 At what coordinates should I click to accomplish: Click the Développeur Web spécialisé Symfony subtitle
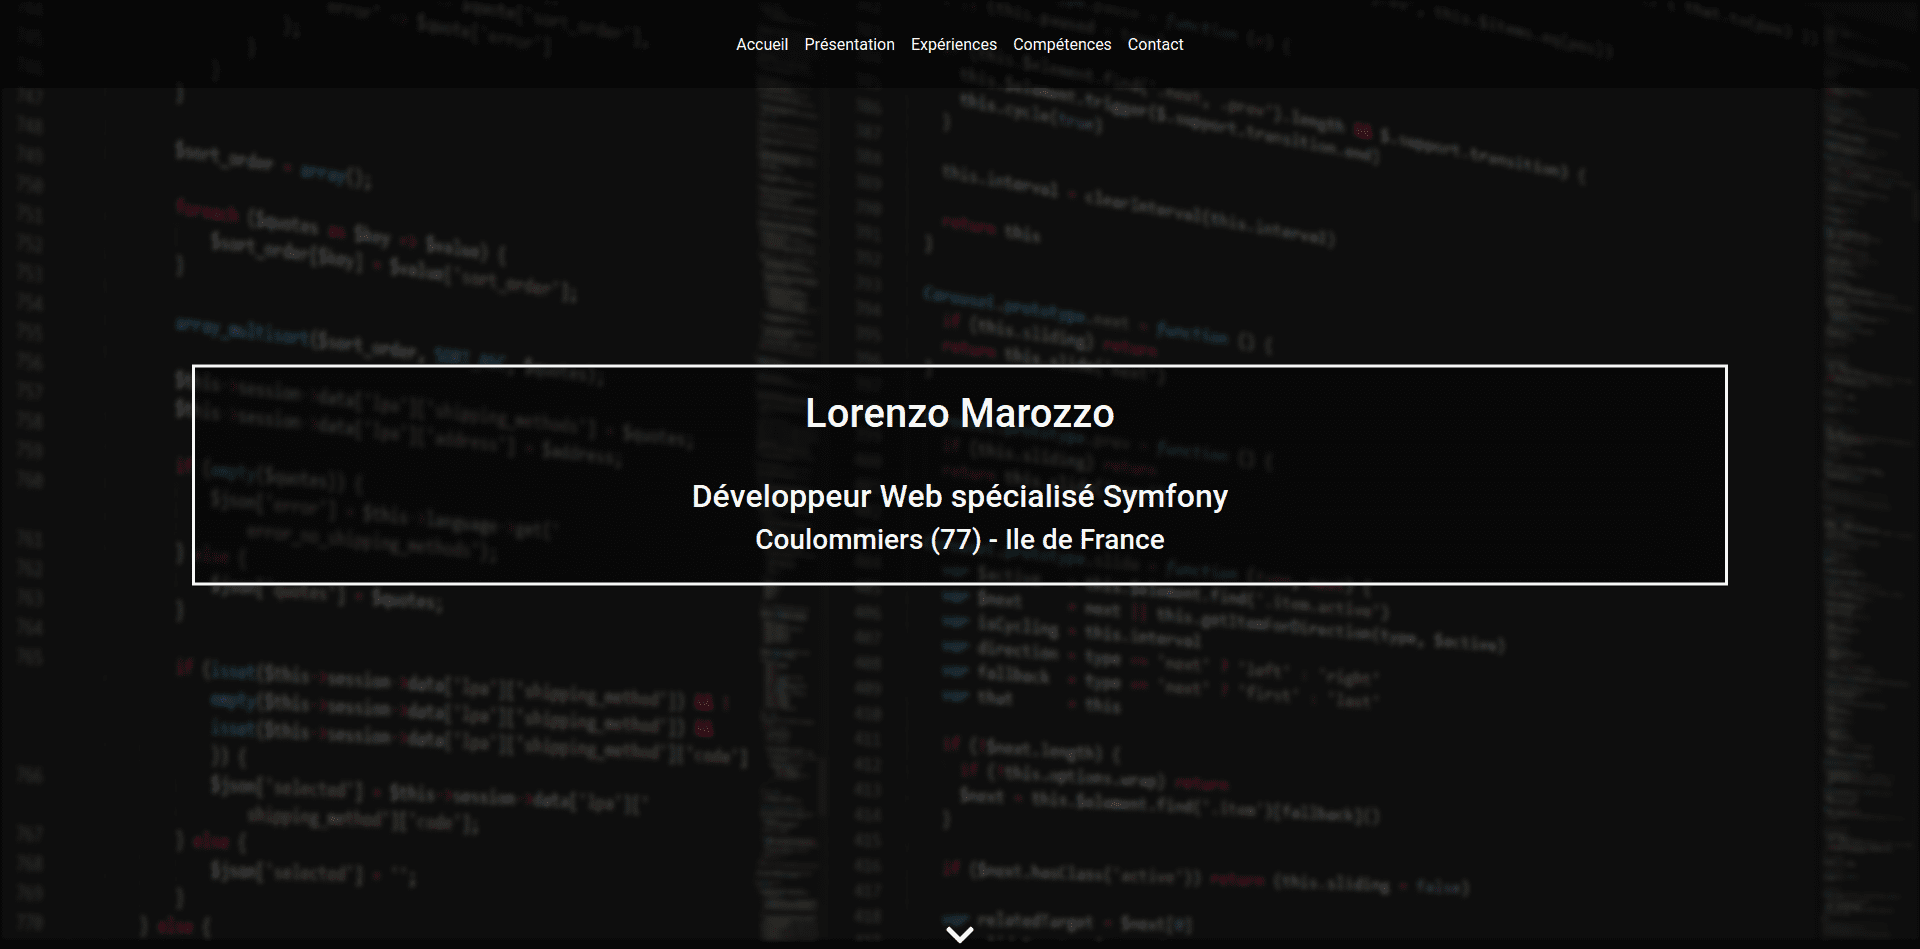click(959, 496)
